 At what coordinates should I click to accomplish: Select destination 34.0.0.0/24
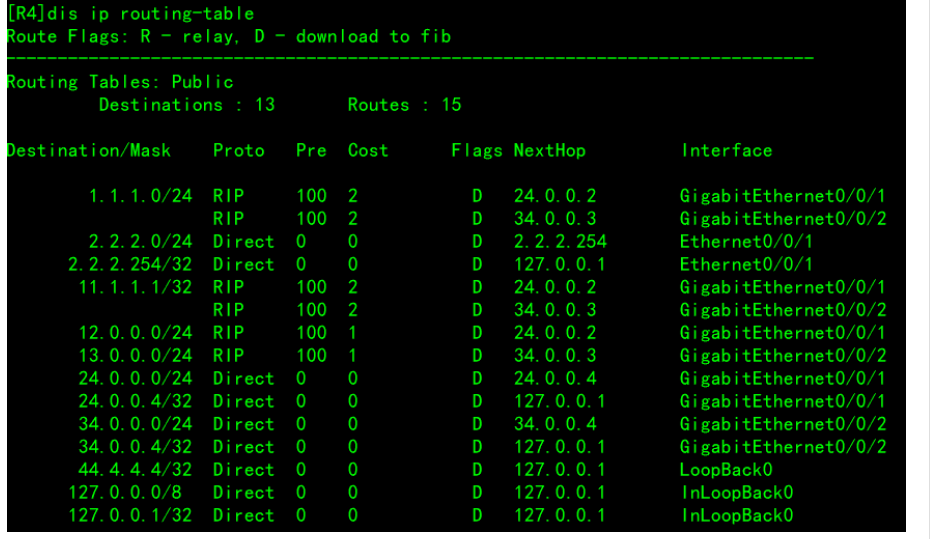pyautogui.click(x=135, y=425)
